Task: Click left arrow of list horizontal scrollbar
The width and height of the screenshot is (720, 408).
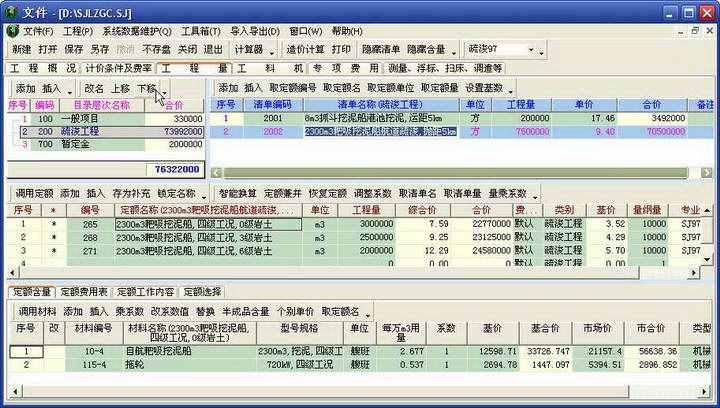Action: (x=216, y=173)
